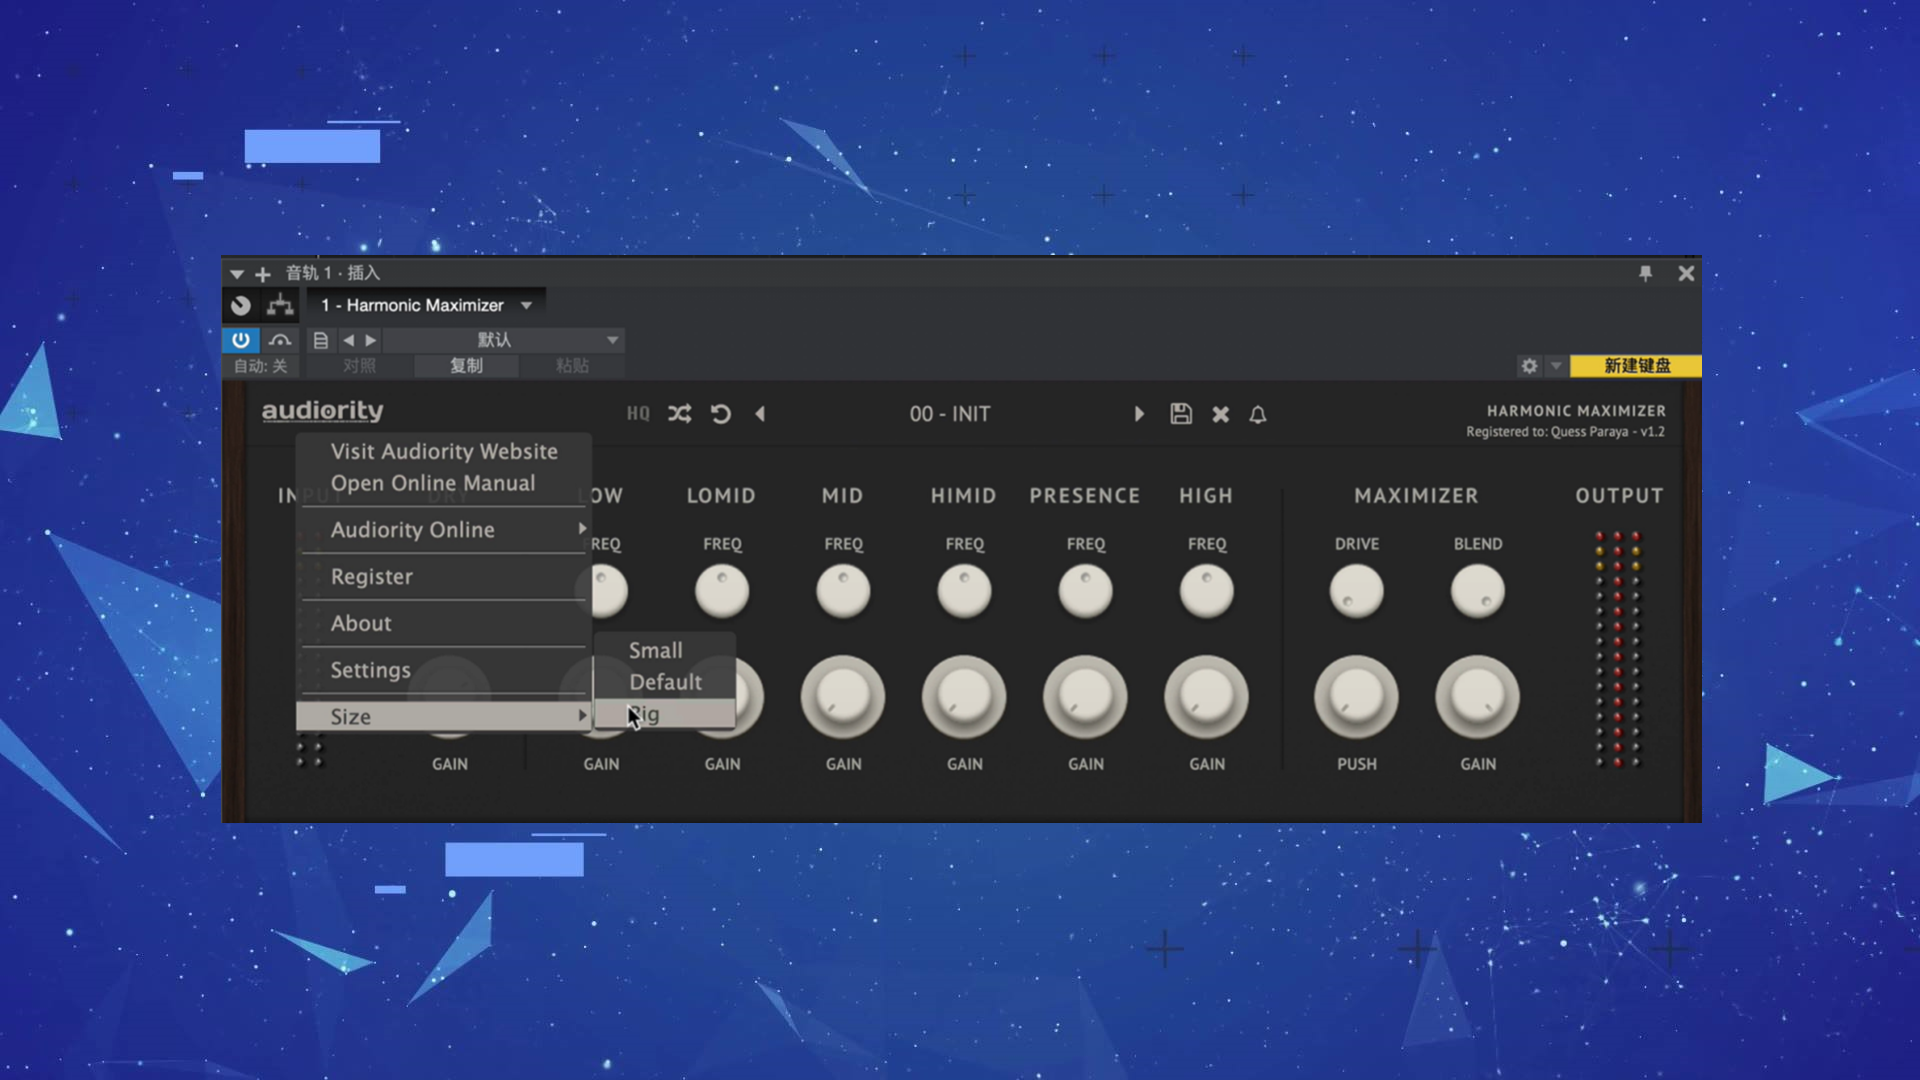
Task: Collapse the insert window triangle
Action: pos(237,274)
